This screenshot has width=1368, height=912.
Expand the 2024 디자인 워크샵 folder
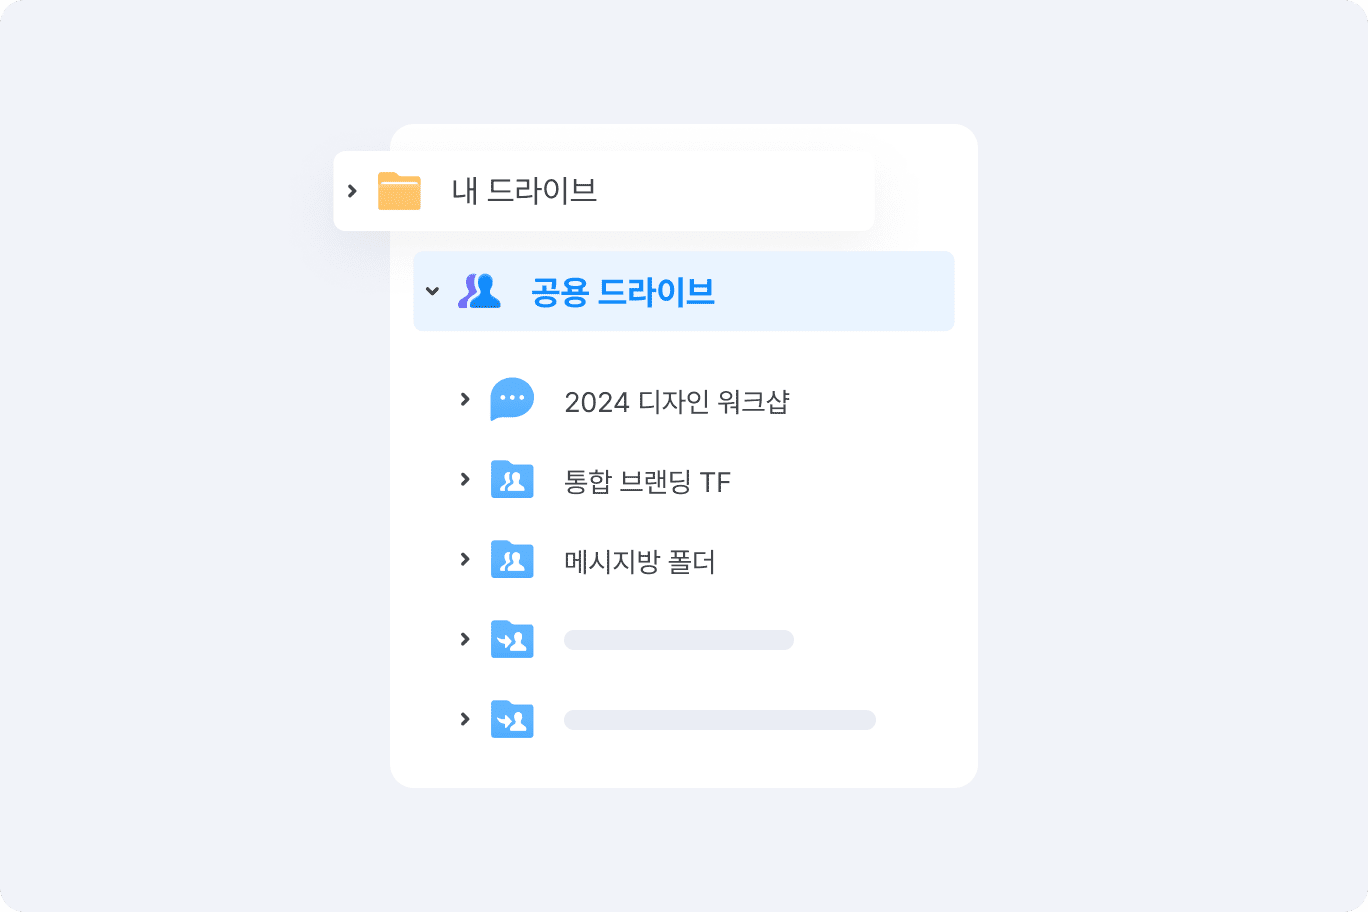[465, 400]
